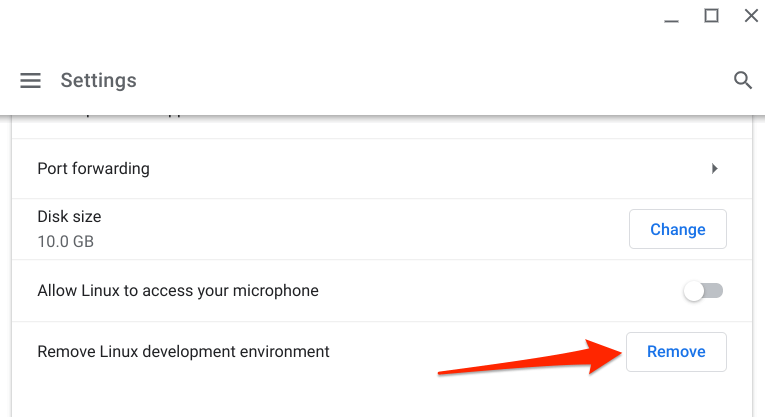
Task: Expand Port forwarding using its arrow
Action: [714, 168]
